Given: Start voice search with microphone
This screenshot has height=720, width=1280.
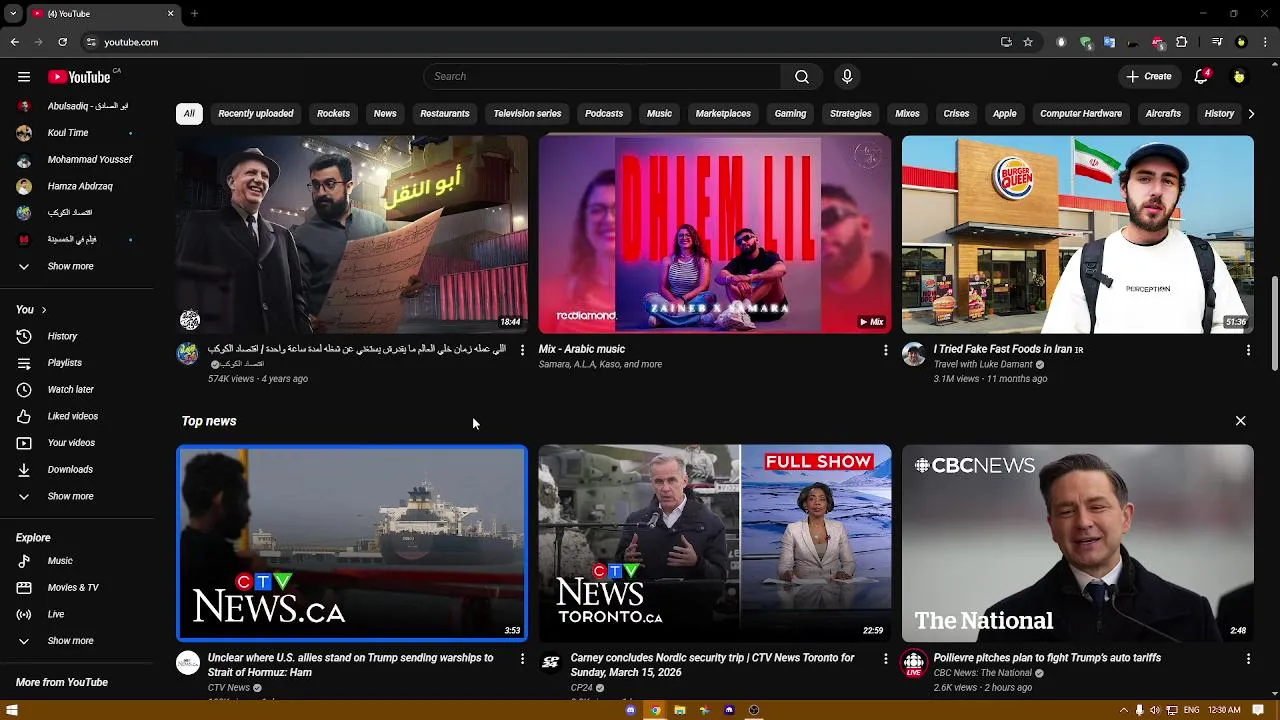Looking at the screenshot, I should click(x=847, y=76).
